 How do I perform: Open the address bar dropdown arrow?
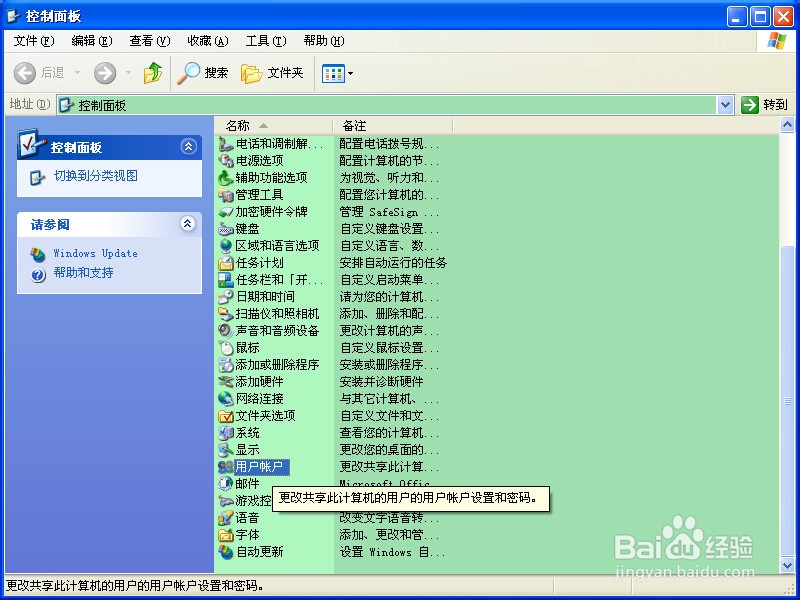[x=726, y=103]
